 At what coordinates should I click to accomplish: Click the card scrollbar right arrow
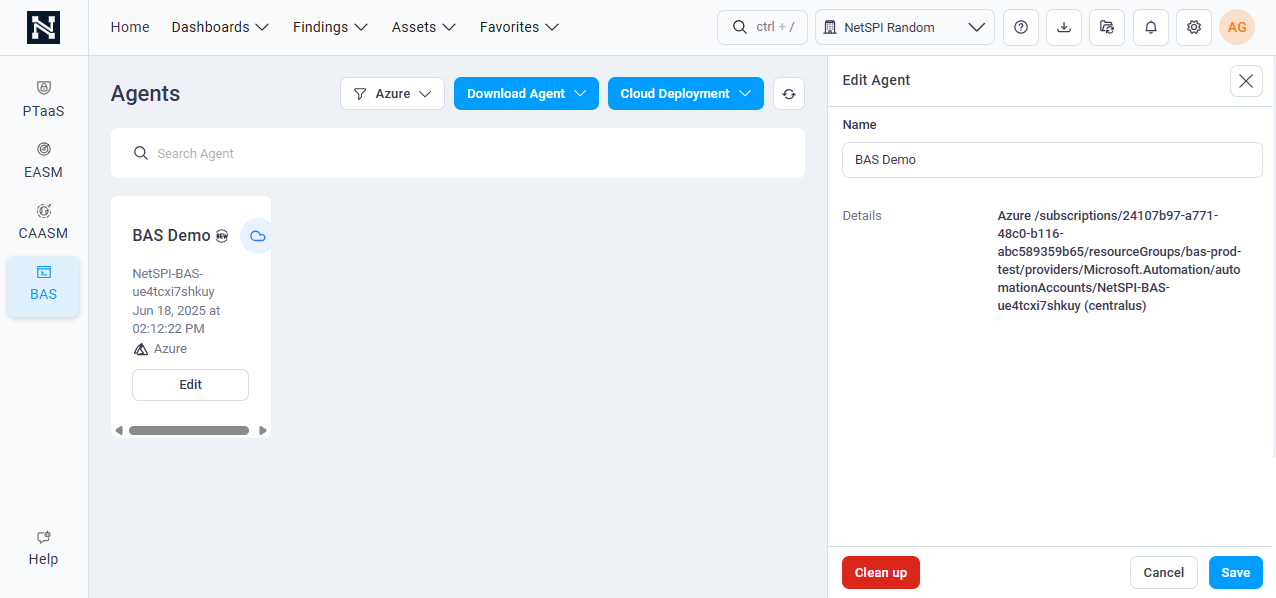263,430
